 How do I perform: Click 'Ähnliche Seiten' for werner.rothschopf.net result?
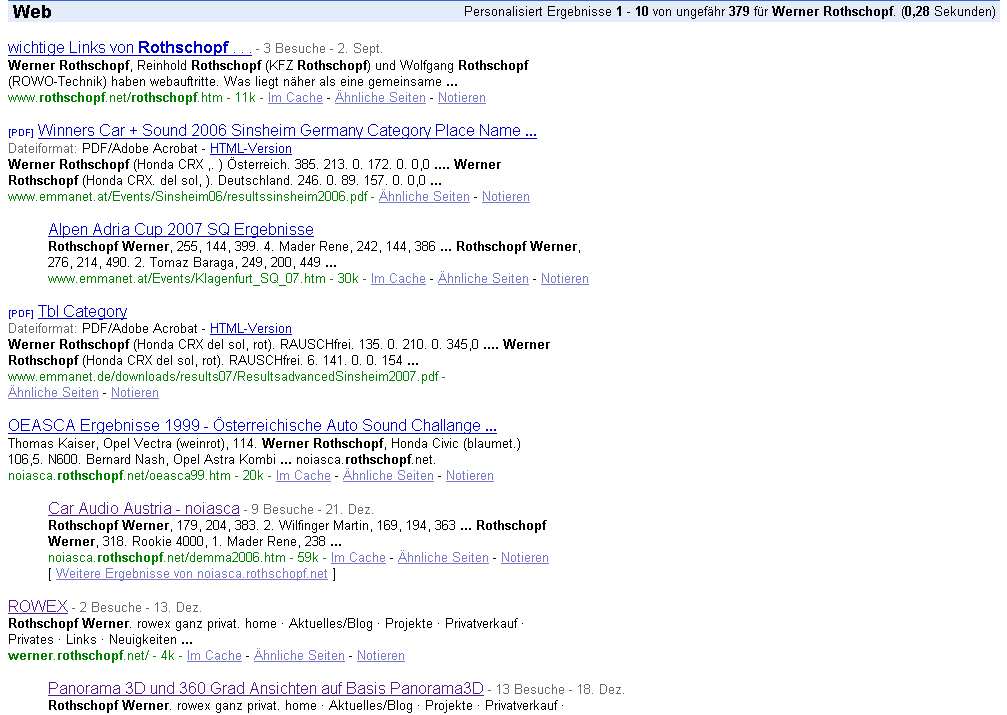(299, 656)
